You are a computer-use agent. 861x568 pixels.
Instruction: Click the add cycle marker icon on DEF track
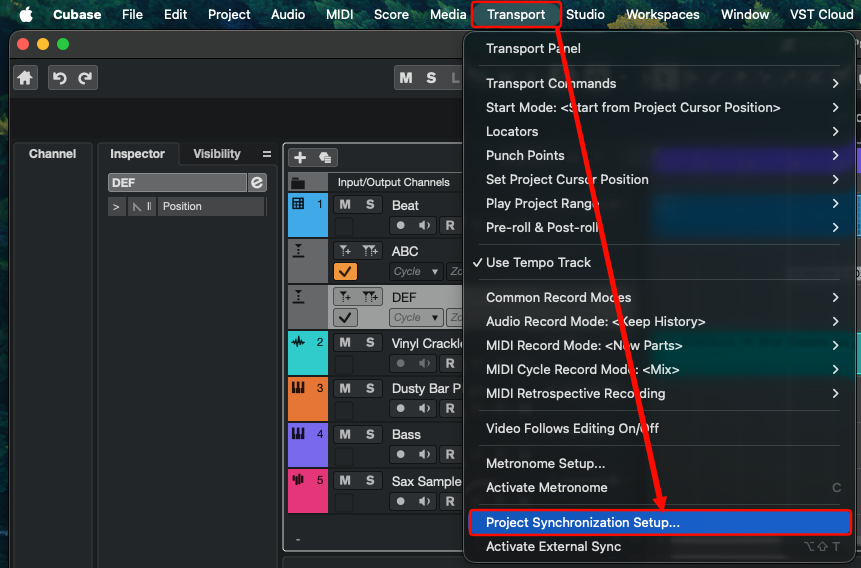tap(370, 297)
